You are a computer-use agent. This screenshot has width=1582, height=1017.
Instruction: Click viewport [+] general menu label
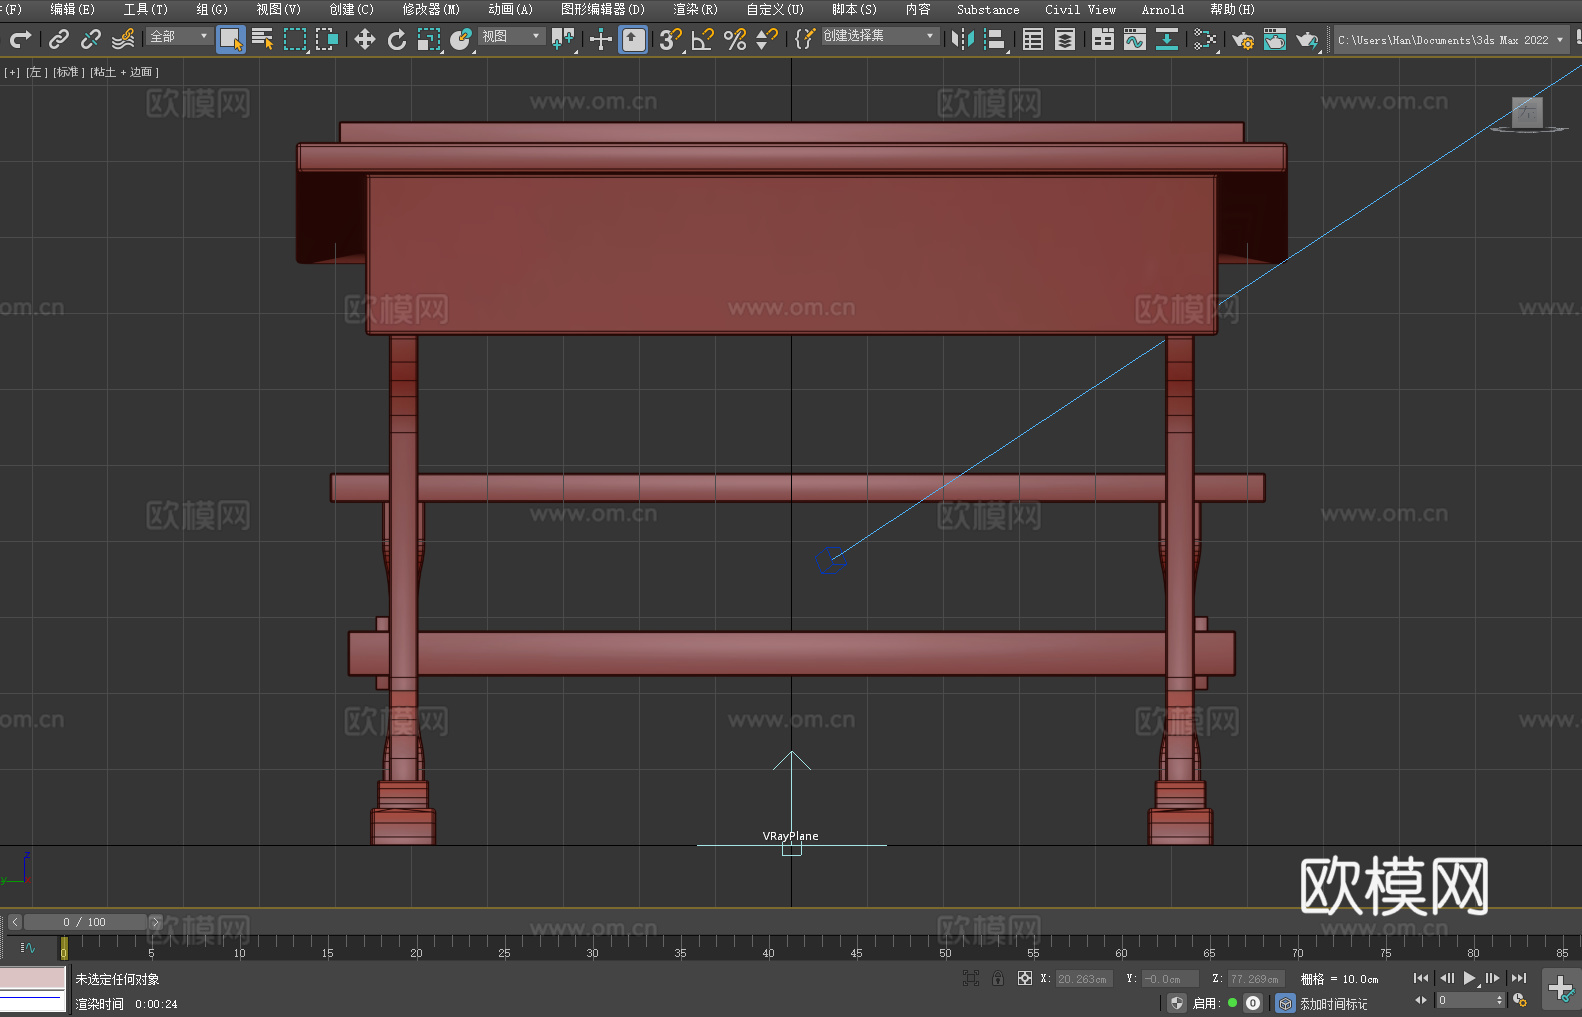(x=12, y=72)
